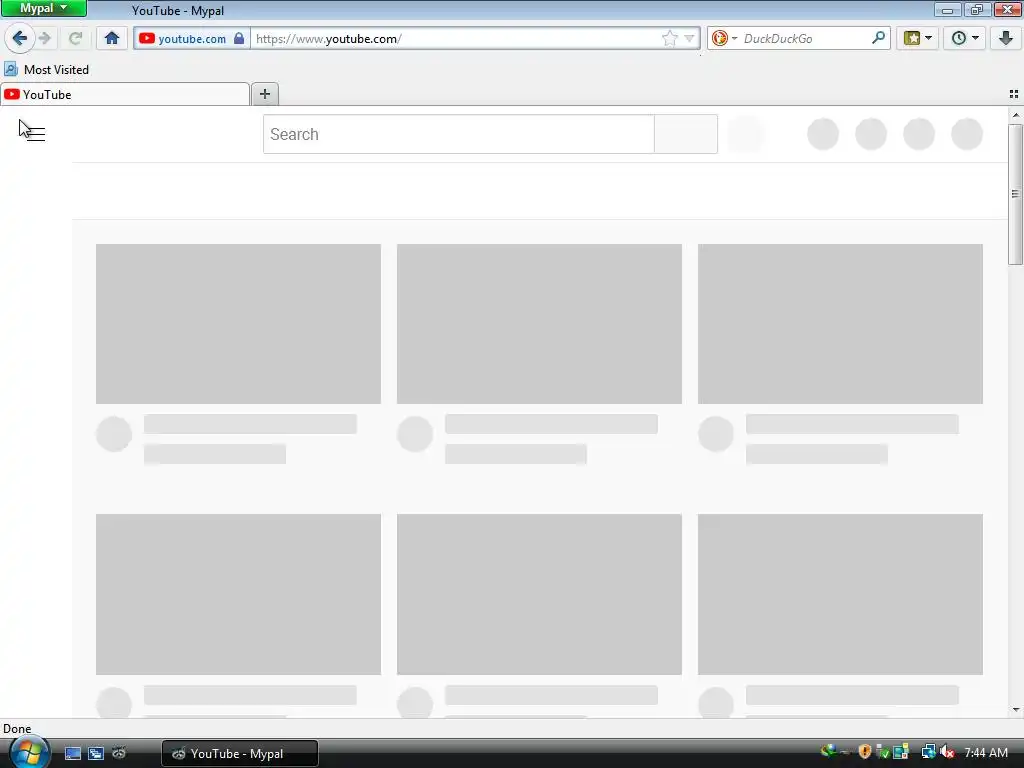This screenshot has width=1024, height=768.
Task: Click inside the YouTube Search box
Action: pos(458,135)
